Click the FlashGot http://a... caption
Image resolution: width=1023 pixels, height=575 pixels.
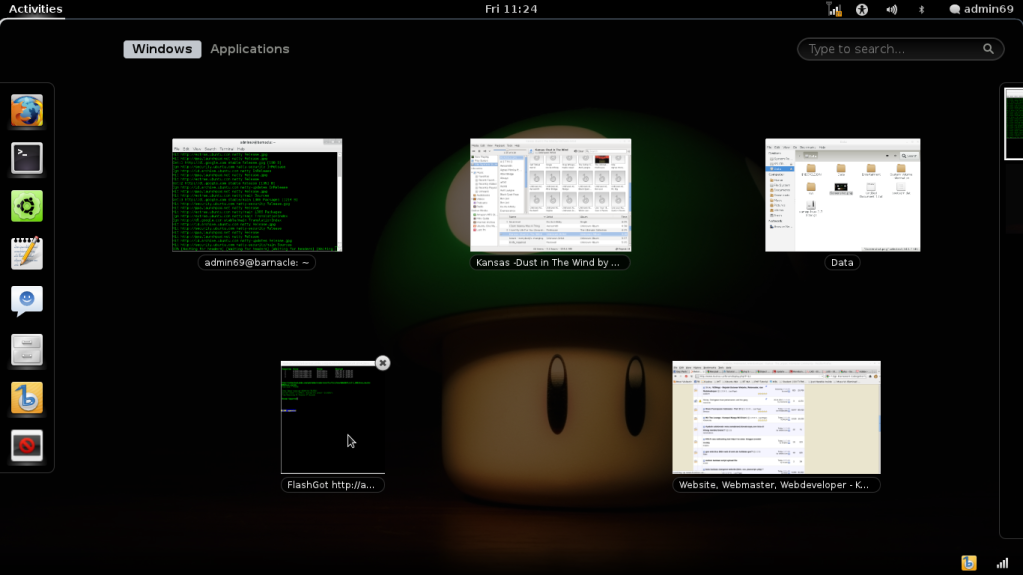coord(331,485)
